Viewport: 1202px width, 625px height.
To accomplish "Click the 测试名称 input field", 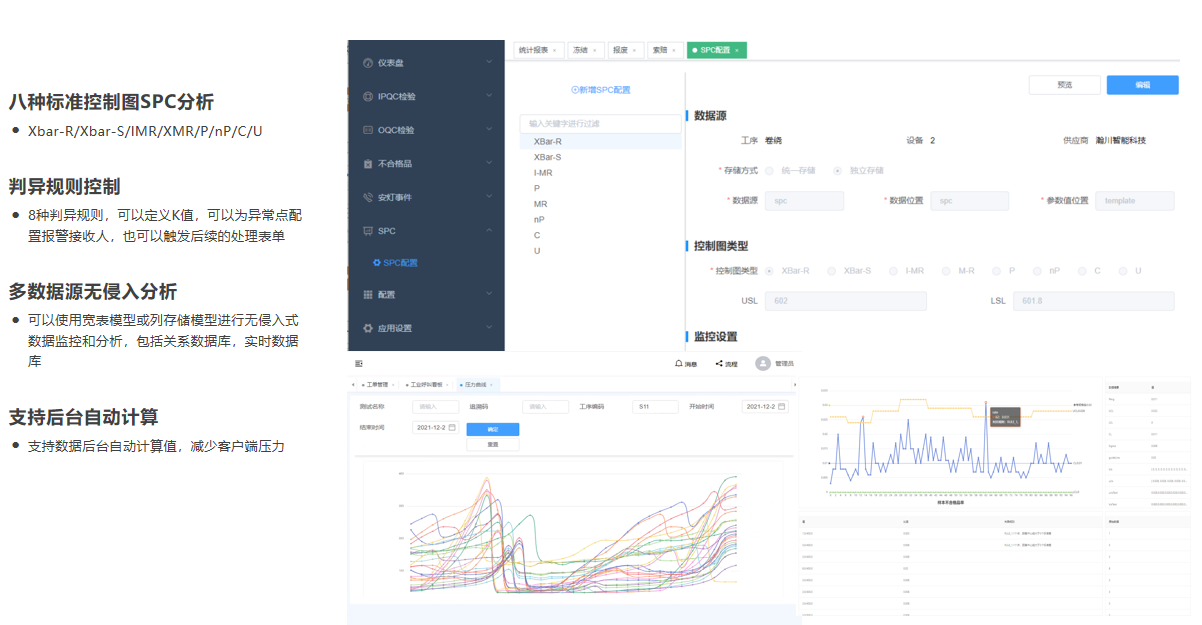I will click(x=436, y=407).
